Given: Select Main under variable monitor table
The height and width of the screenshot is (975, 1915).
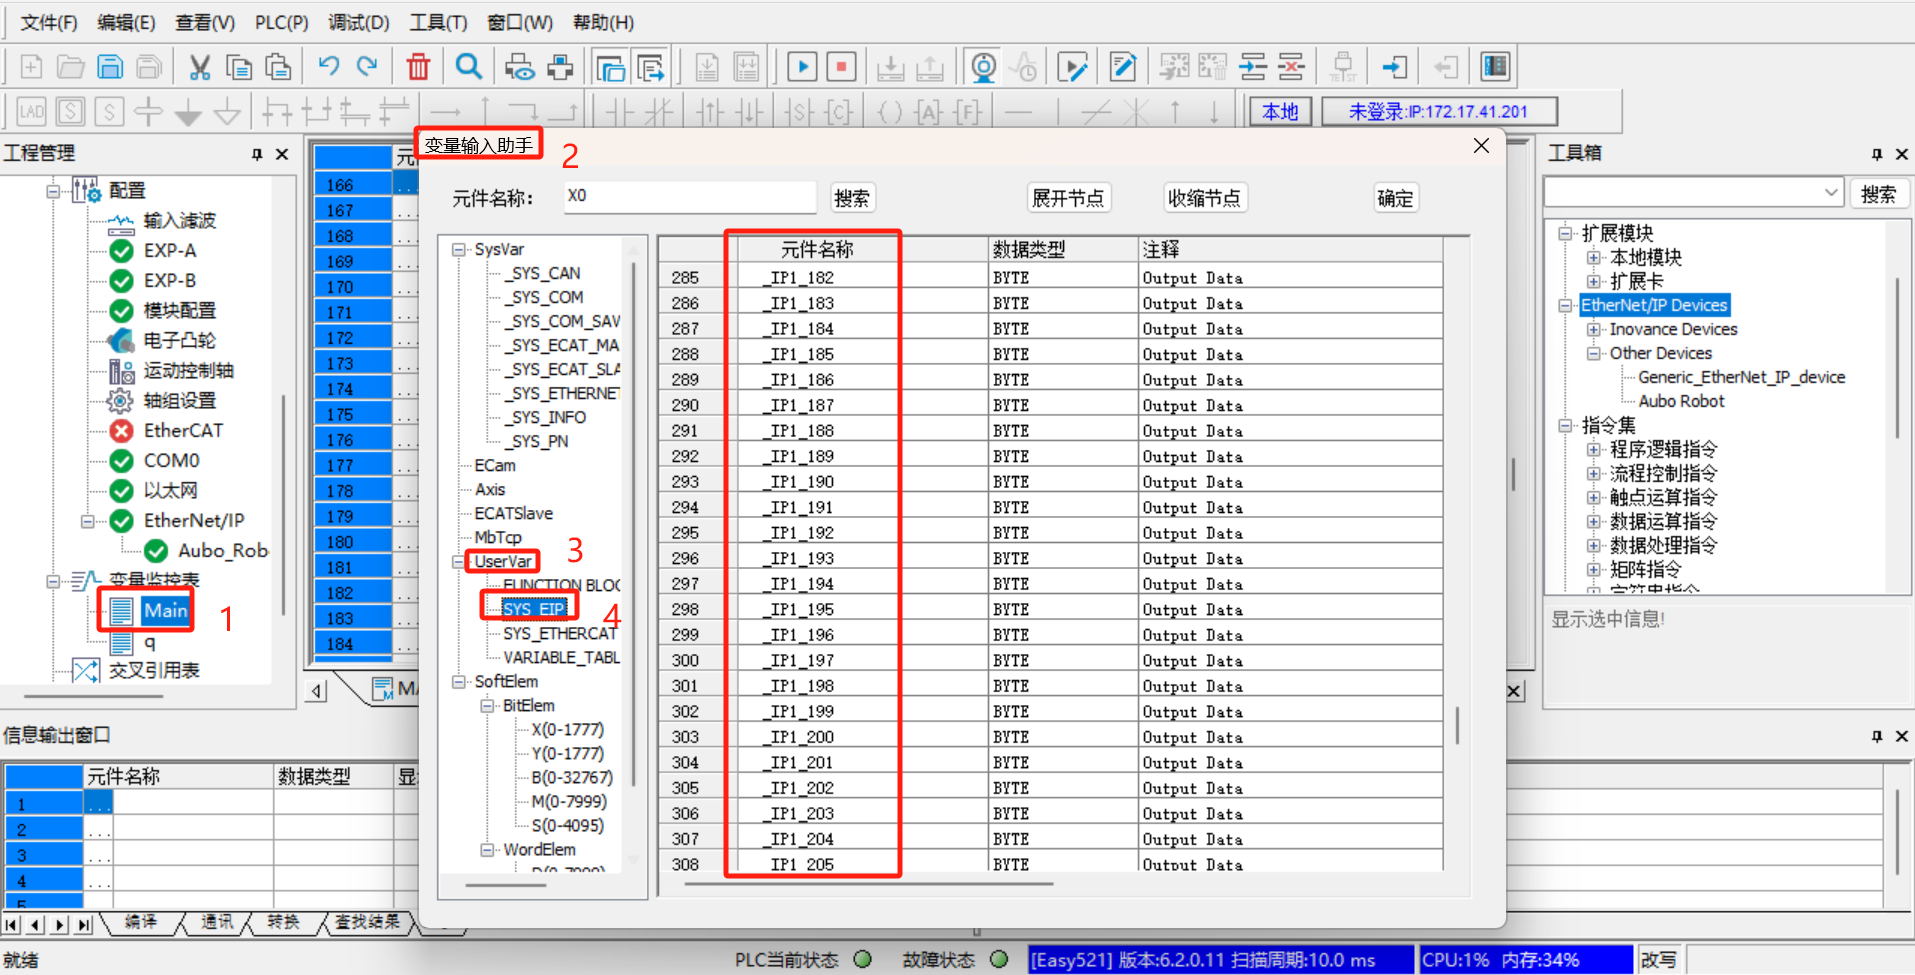Looking at the screenshot, I should point(165,610).
